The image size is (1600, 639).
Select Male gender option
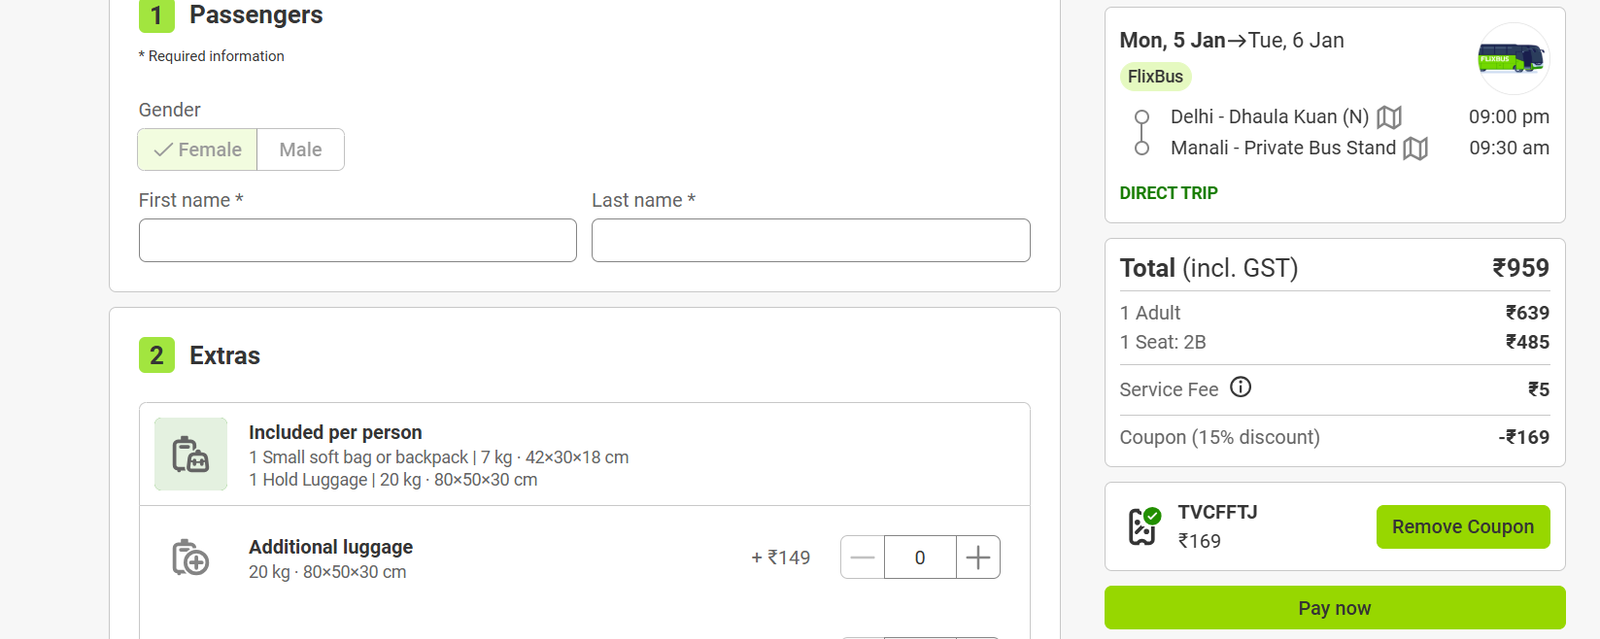tap(300, 149)
